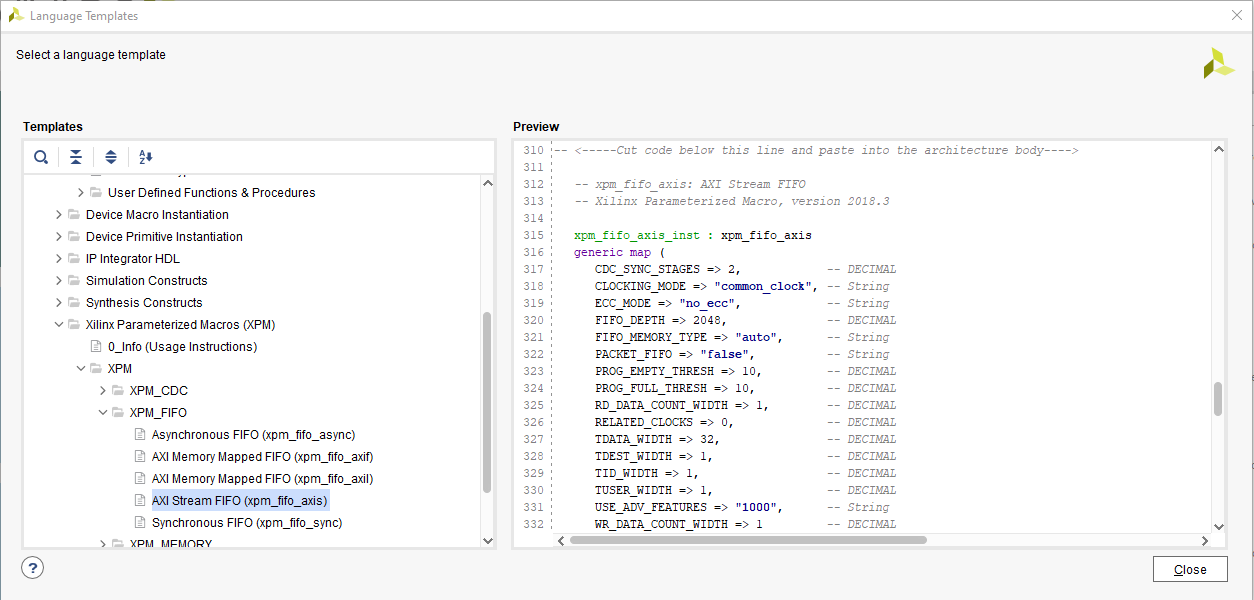Select Synthesis Constructs tree row
The height and width of the screenshot is (600, 1254).
click(x=144, y=303)
